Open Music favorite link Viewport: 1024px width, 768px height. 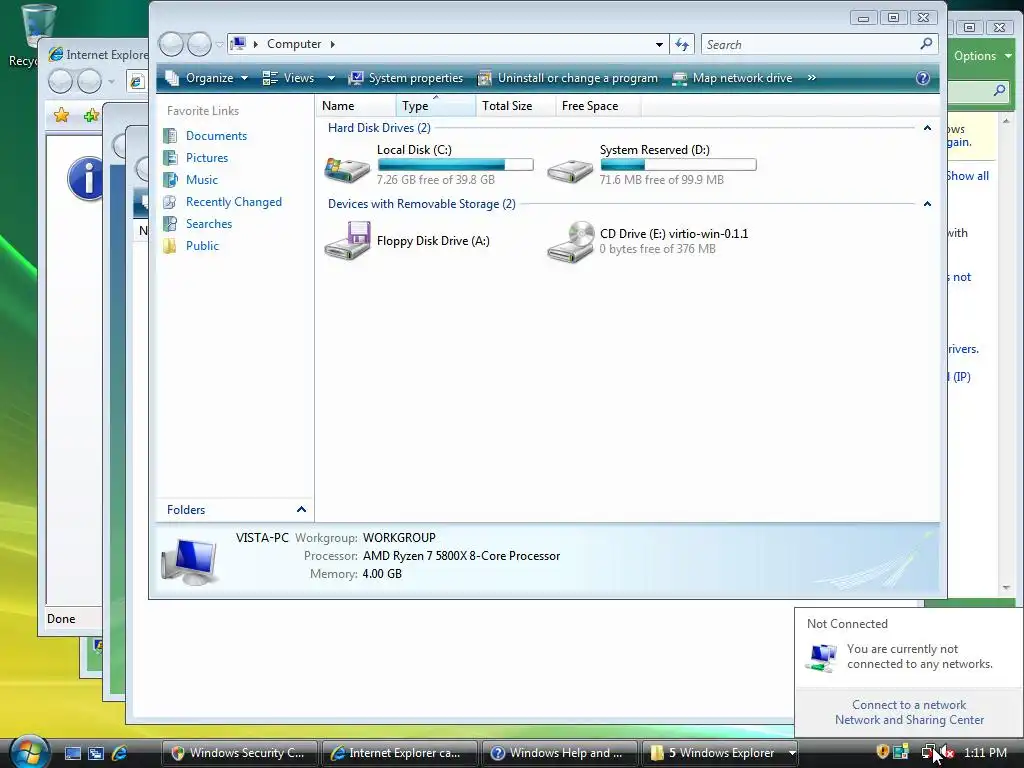pos(202,180)
